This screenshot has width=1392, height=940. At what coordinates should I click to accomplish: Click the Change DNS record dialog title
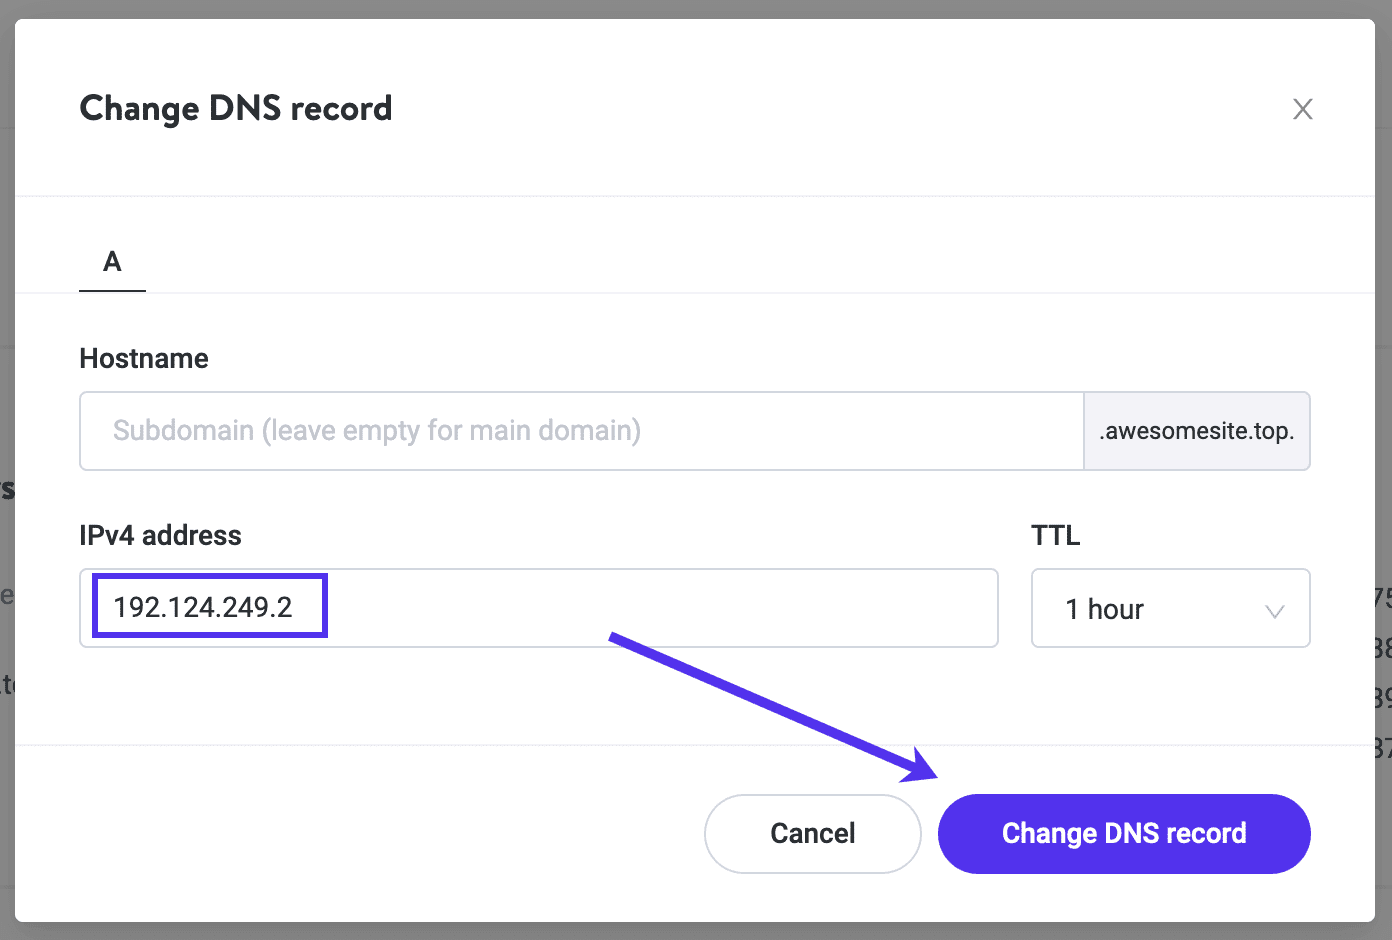pos(236,108)
